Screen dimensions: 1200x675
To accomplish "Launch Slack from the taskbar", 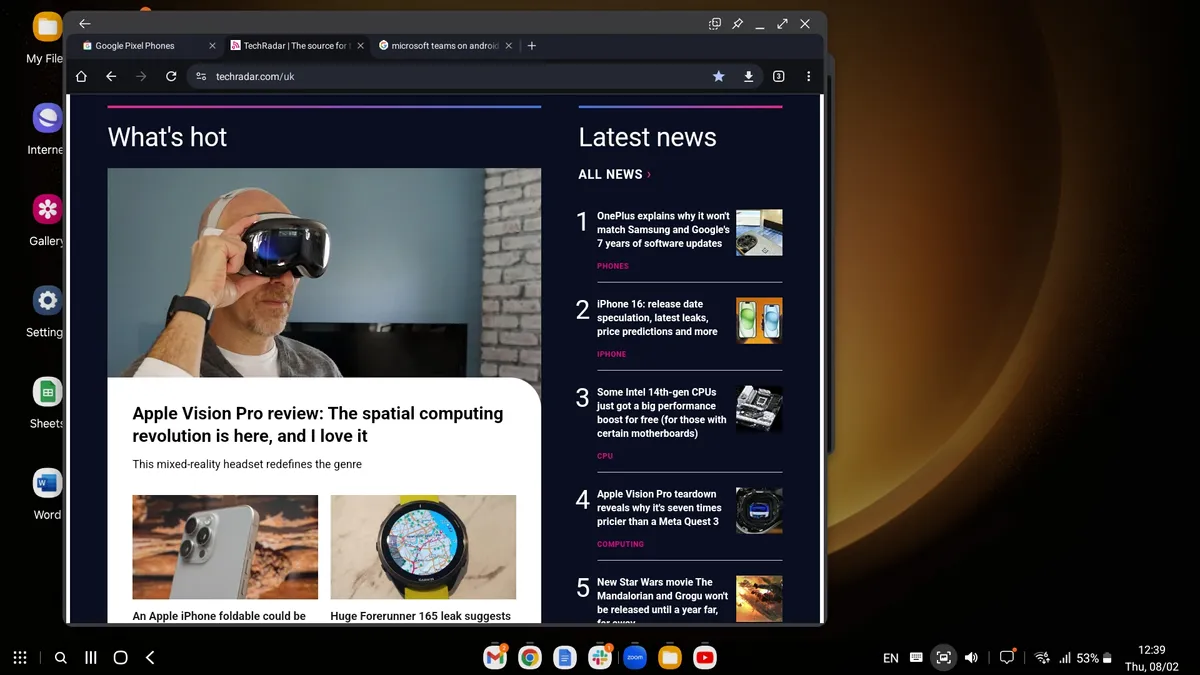I will 600,657.
